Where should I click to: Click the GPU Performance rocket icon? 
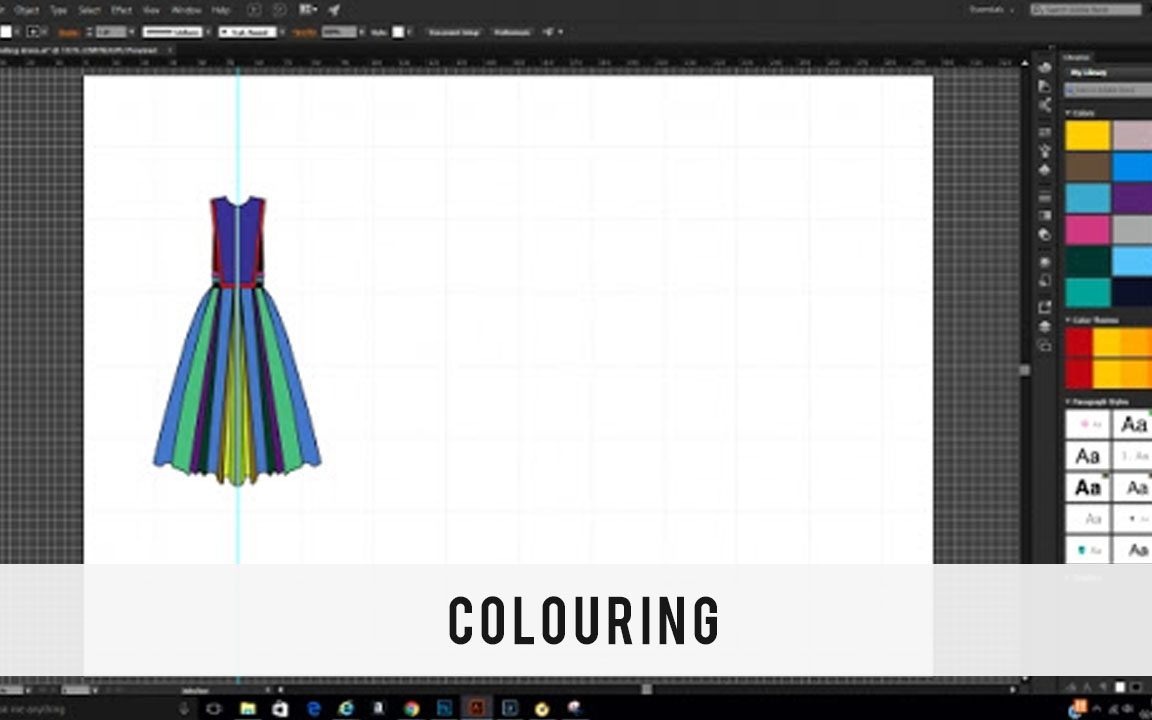[334, 10]
